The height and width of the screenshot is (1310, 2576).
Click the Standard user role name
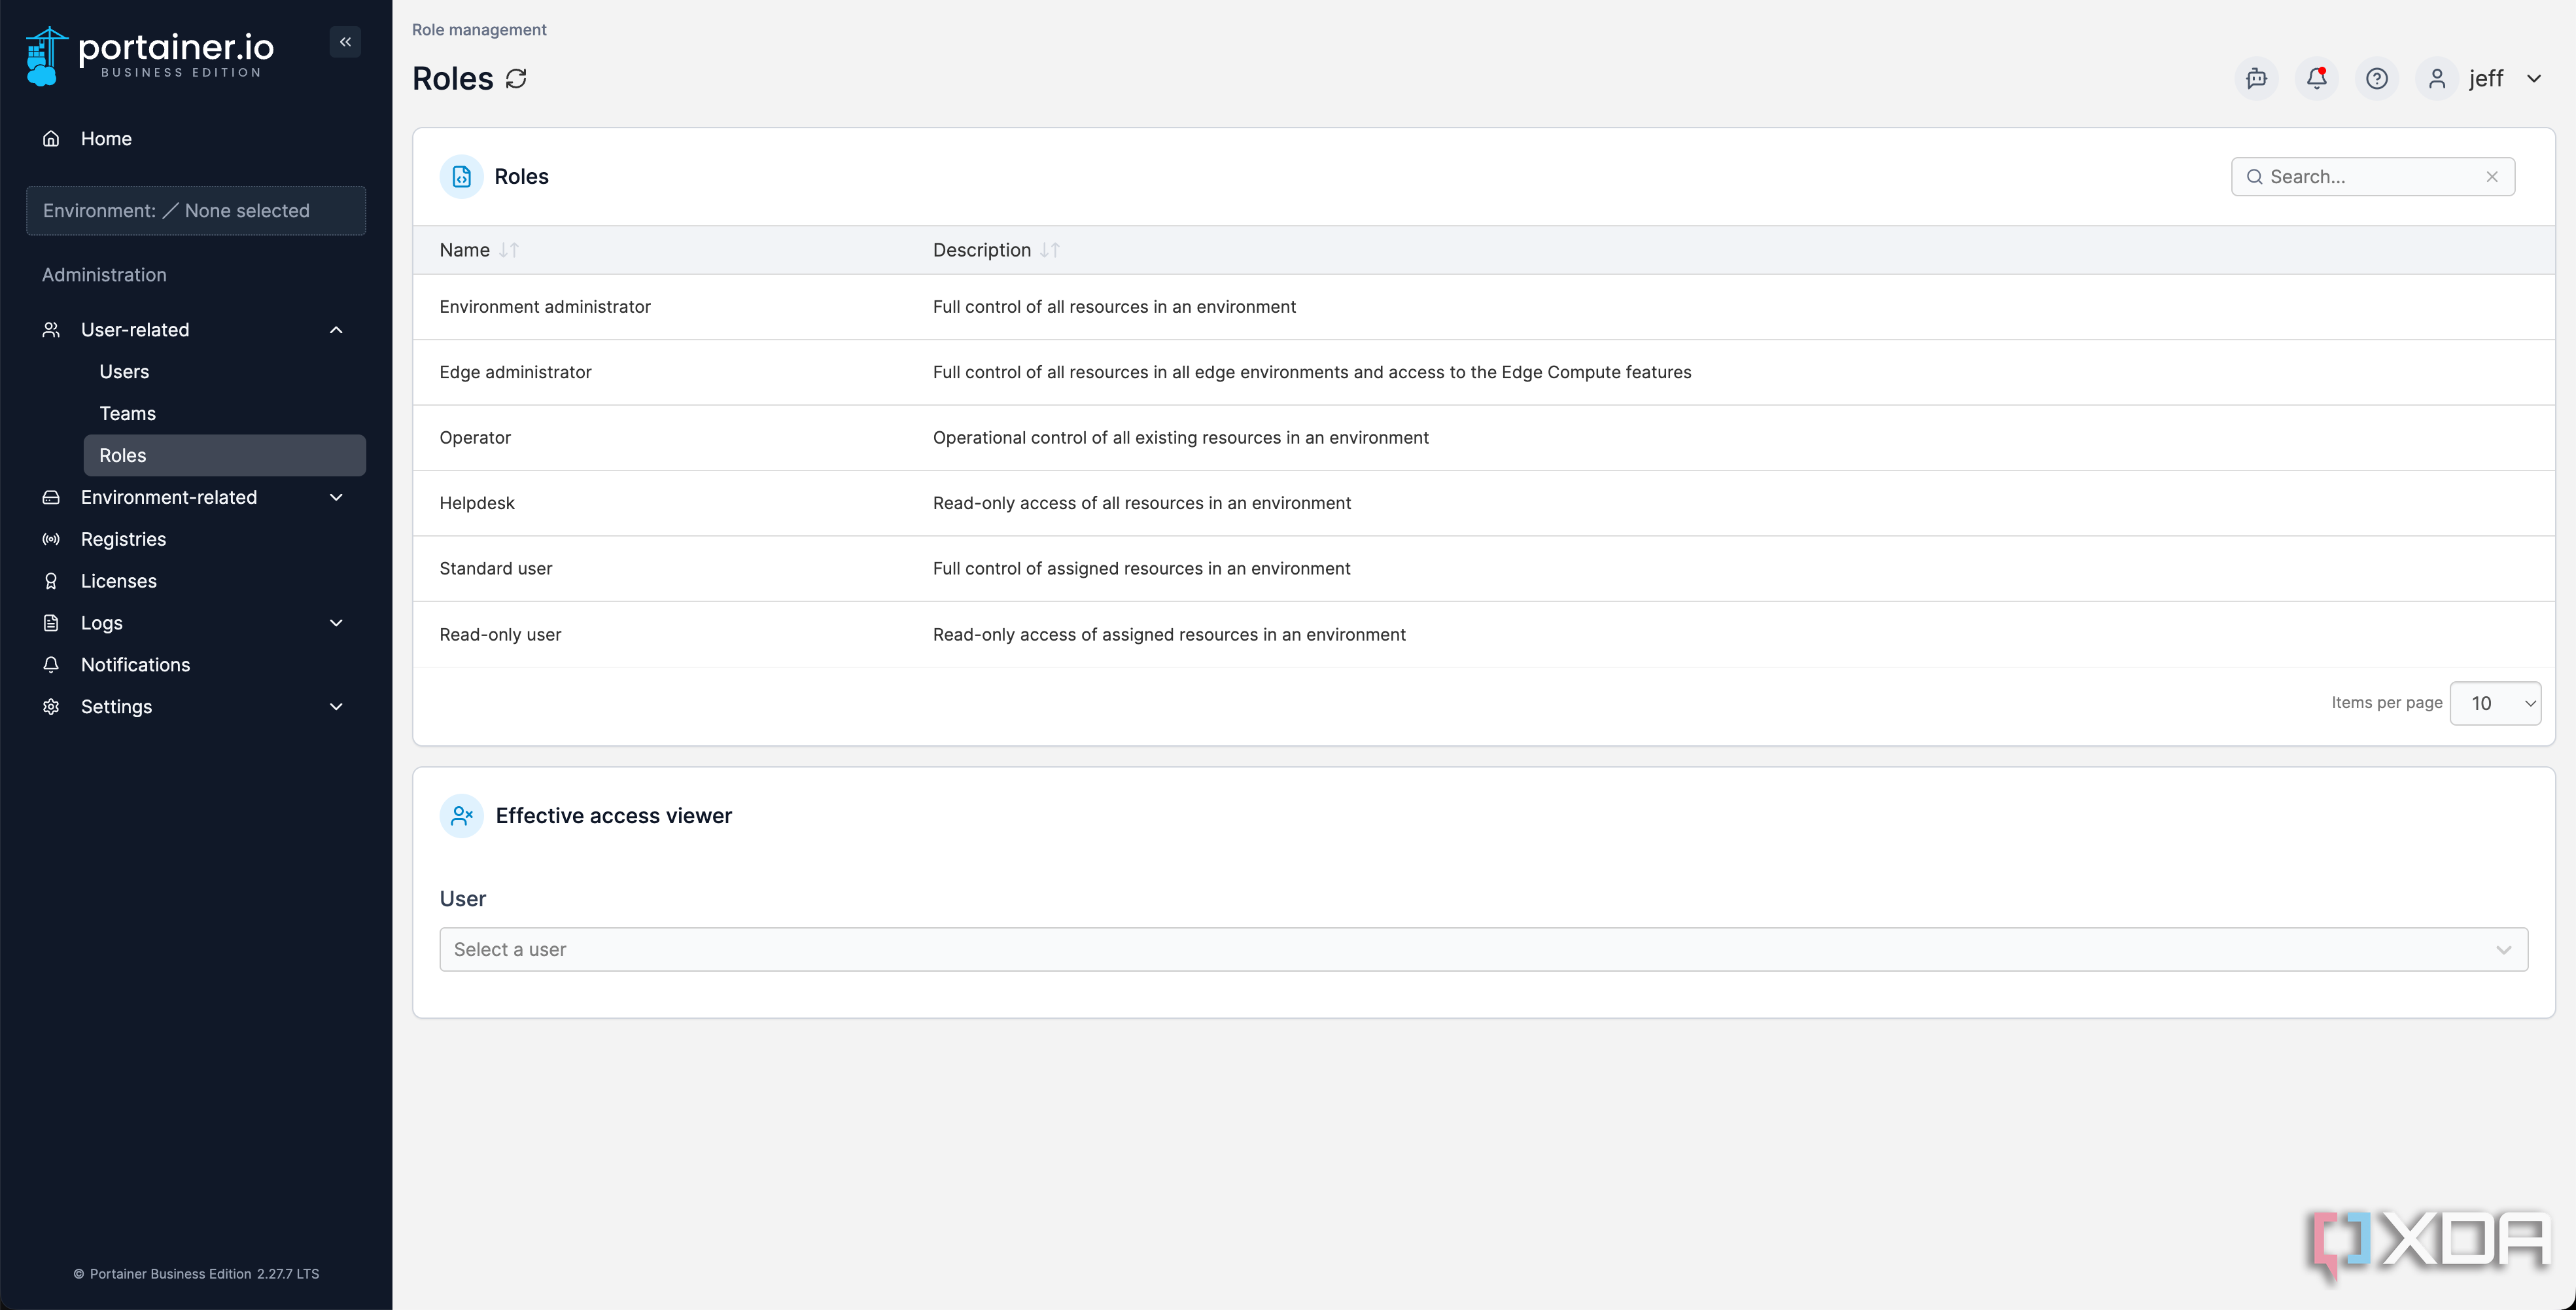coord(496,568)
